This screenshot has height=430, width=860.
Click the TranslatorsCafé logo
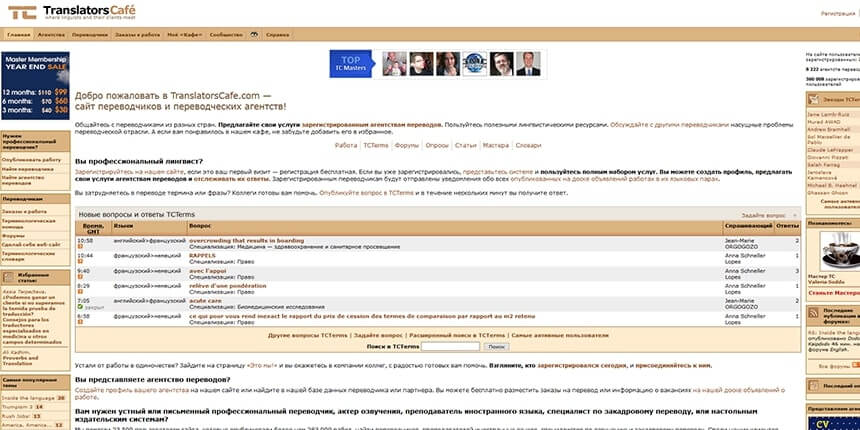coord(72,12)
